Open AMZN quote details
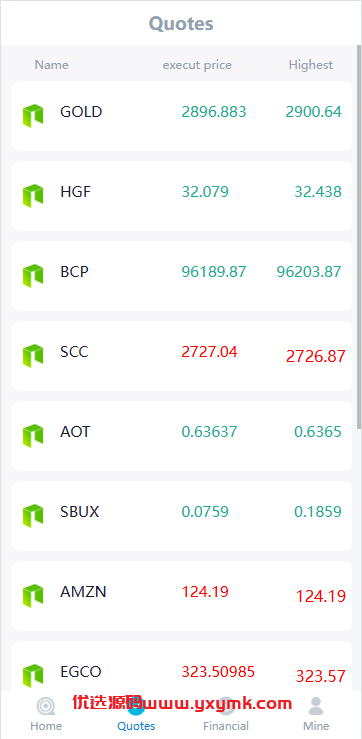This screenshot has height=739, width=362. [x=181, y=596]
